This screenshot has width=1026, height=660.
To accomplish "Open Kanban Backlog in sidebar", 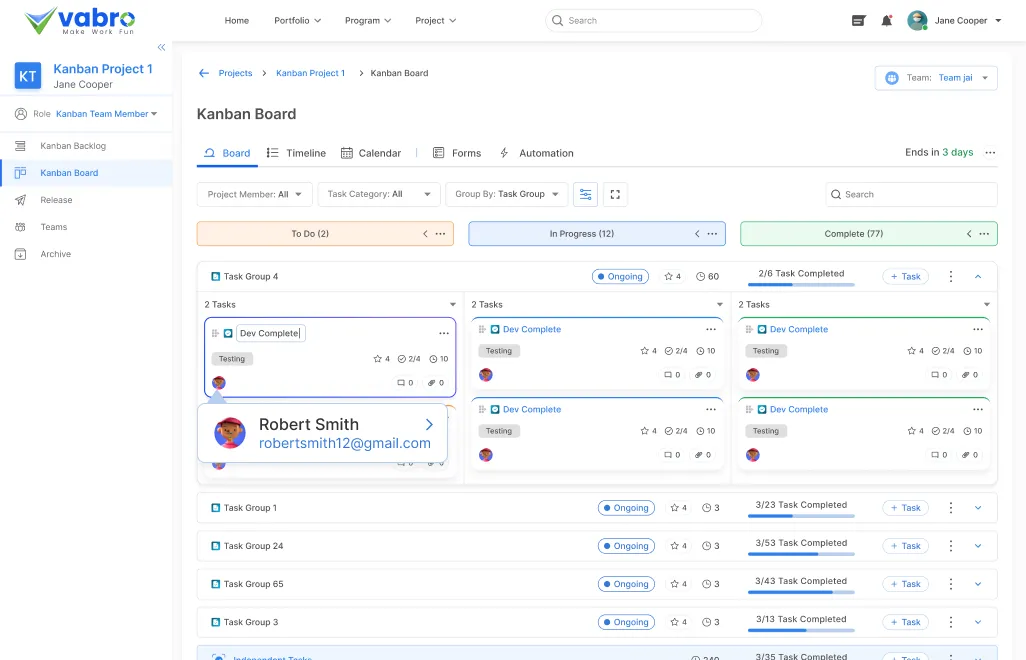I will (73, 146).
